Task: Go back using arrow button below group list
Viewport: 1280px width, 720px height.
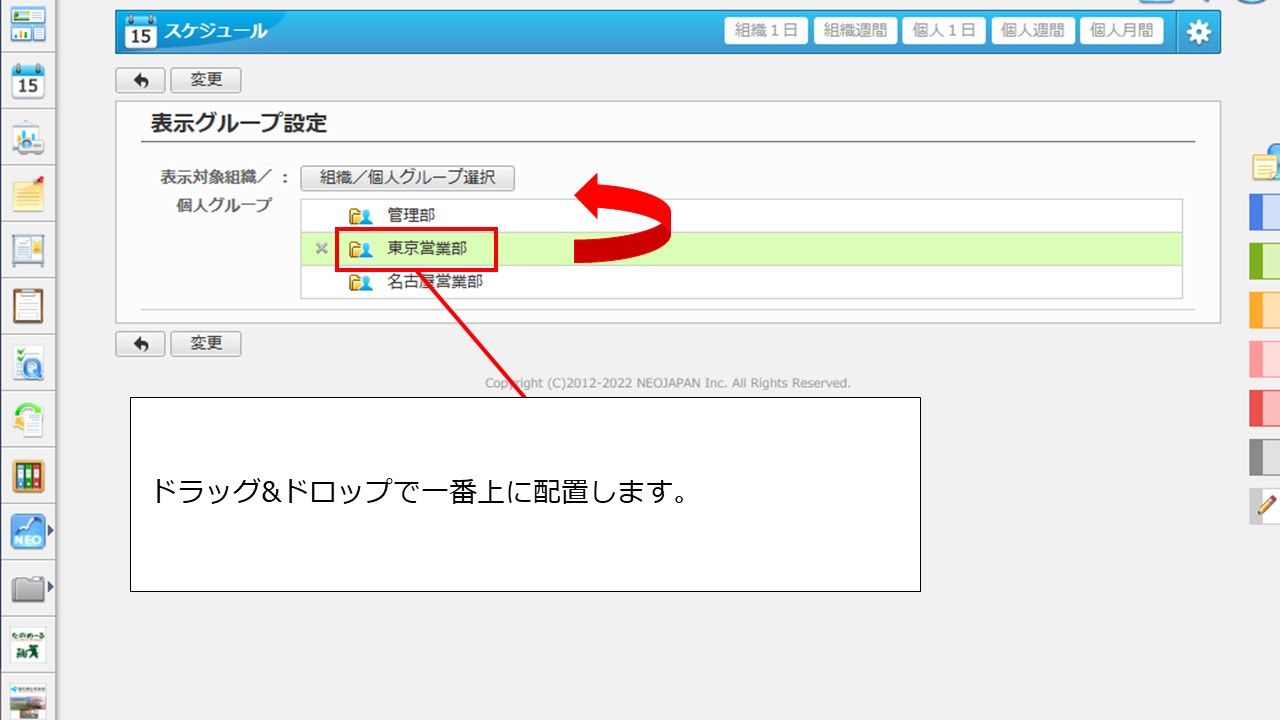Action: coord(141,343)
